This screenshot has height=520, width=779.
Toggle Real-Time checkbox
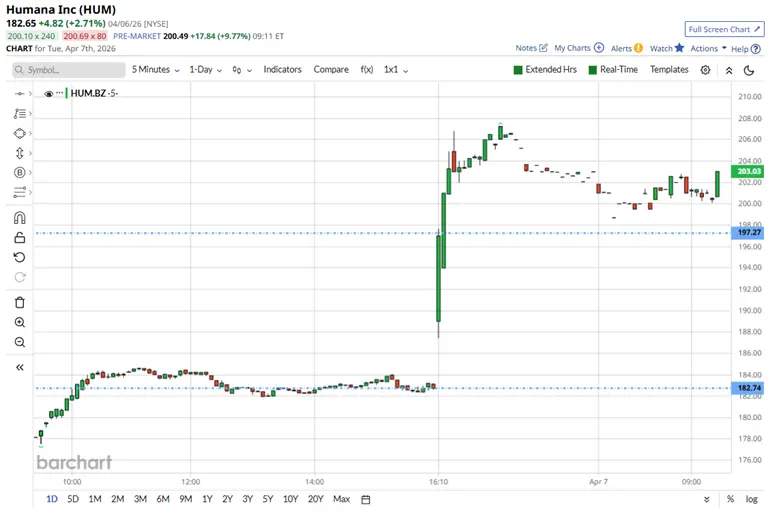(592, 70)
